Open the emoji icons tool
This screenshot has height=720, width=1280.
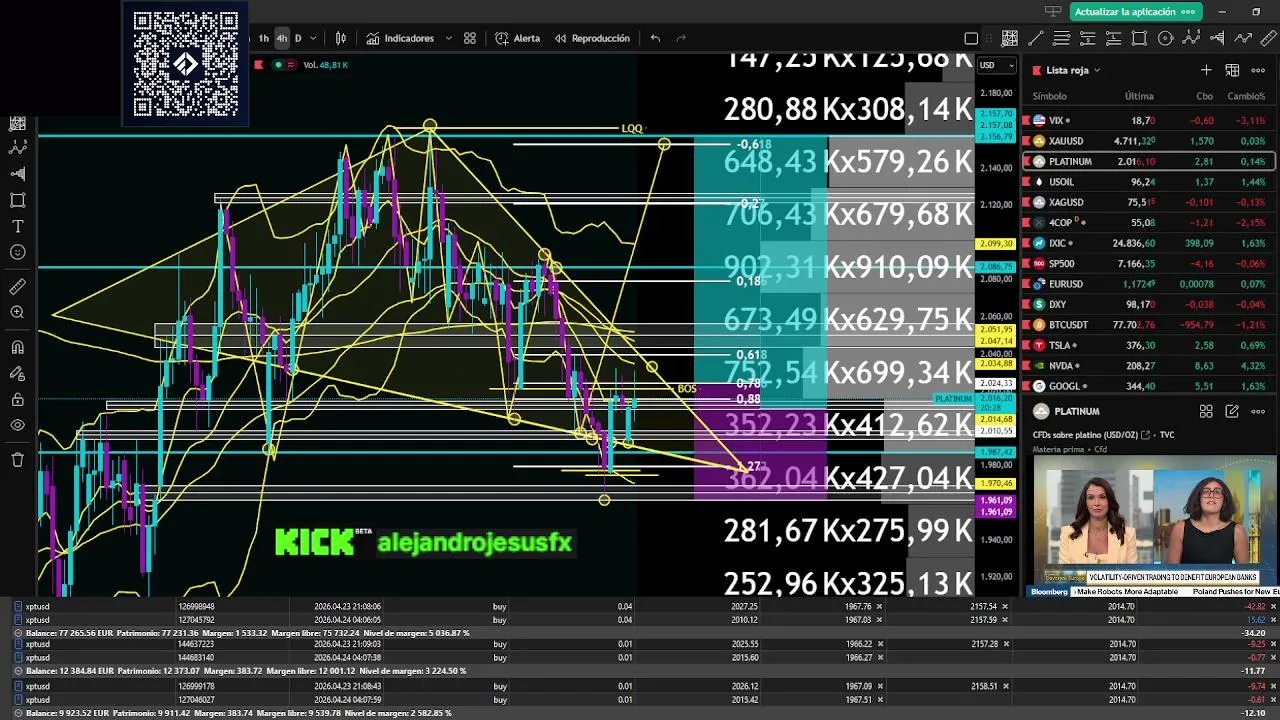coord(17,252)
